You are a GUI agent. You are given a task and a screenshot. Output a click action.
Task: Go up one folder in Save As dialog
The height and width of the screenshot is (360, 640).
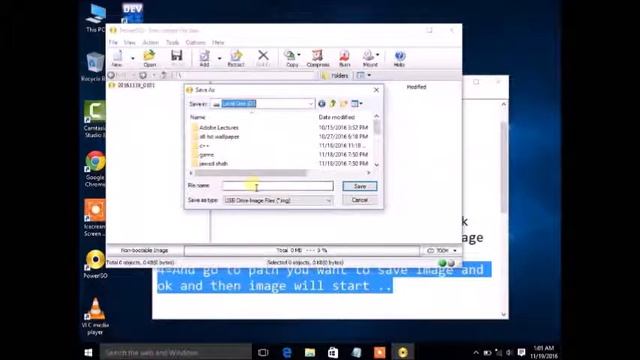tap(333, 104)
